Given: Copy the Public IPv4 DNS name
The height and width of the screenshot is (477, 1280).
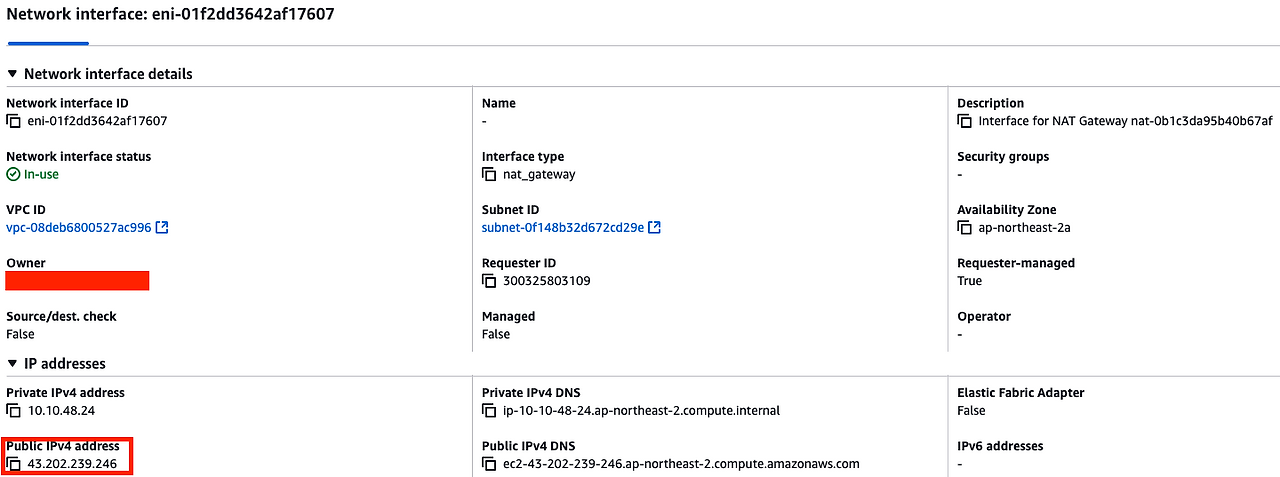Looking at the screenshot, I should pyautogui.click(x=489, y=464).
